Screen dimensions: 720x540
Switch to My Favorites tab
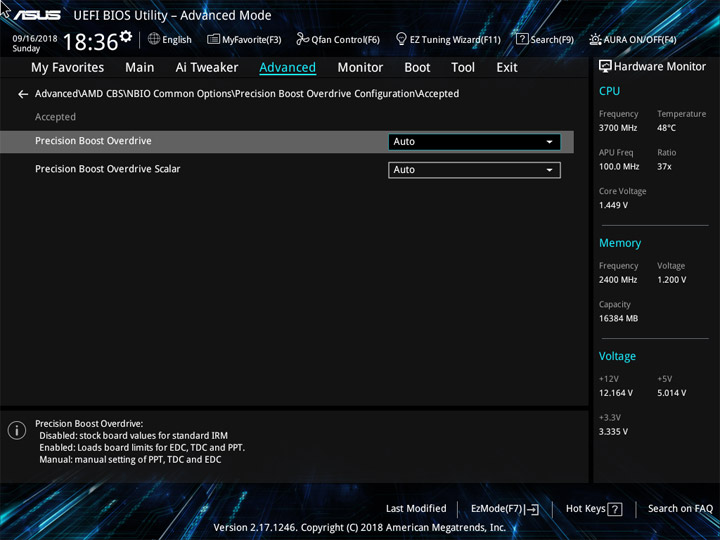pos(68,68)
